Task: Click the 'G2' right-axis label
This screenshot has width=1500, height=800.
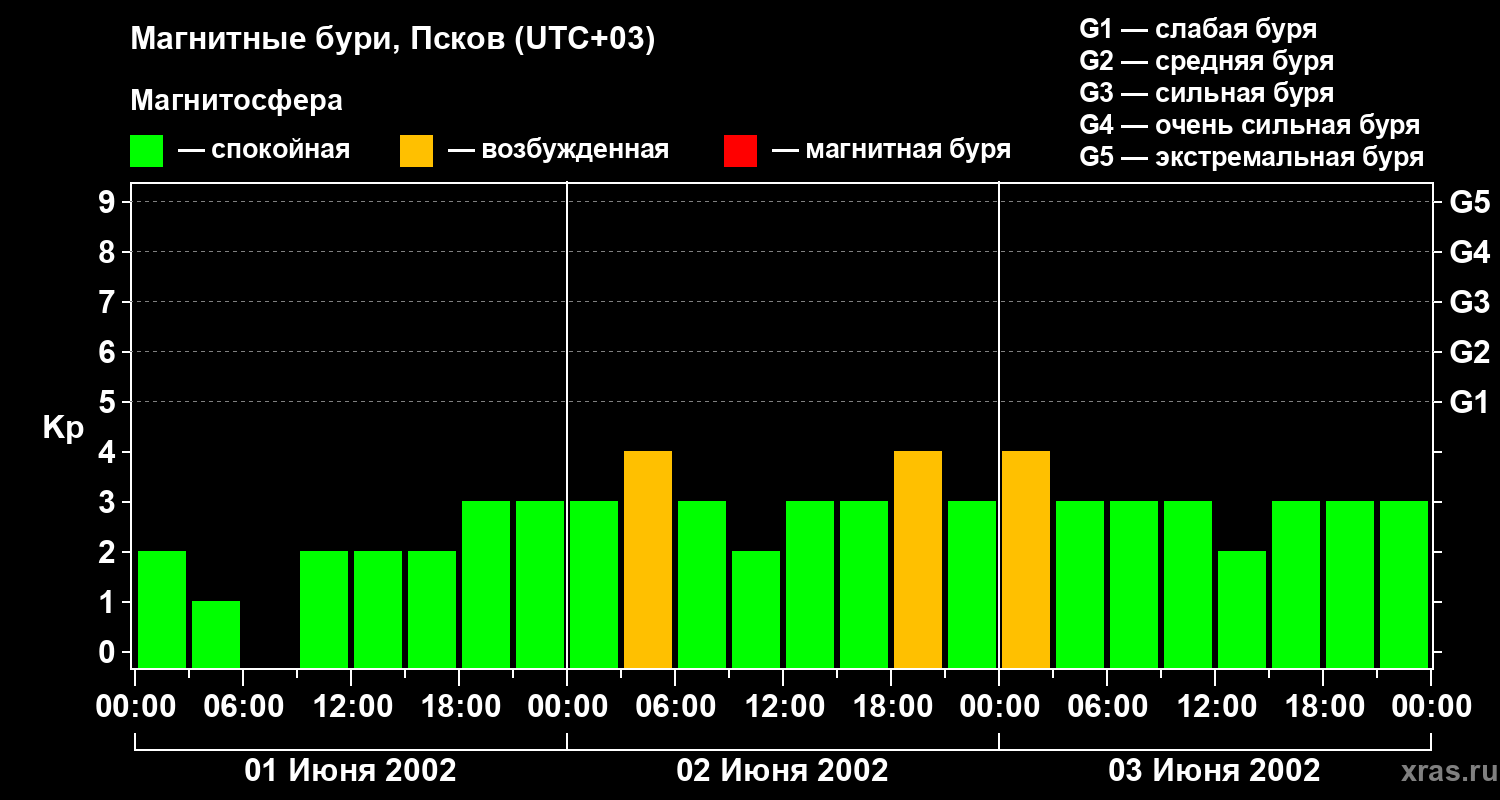Action: coord(1469,352)
